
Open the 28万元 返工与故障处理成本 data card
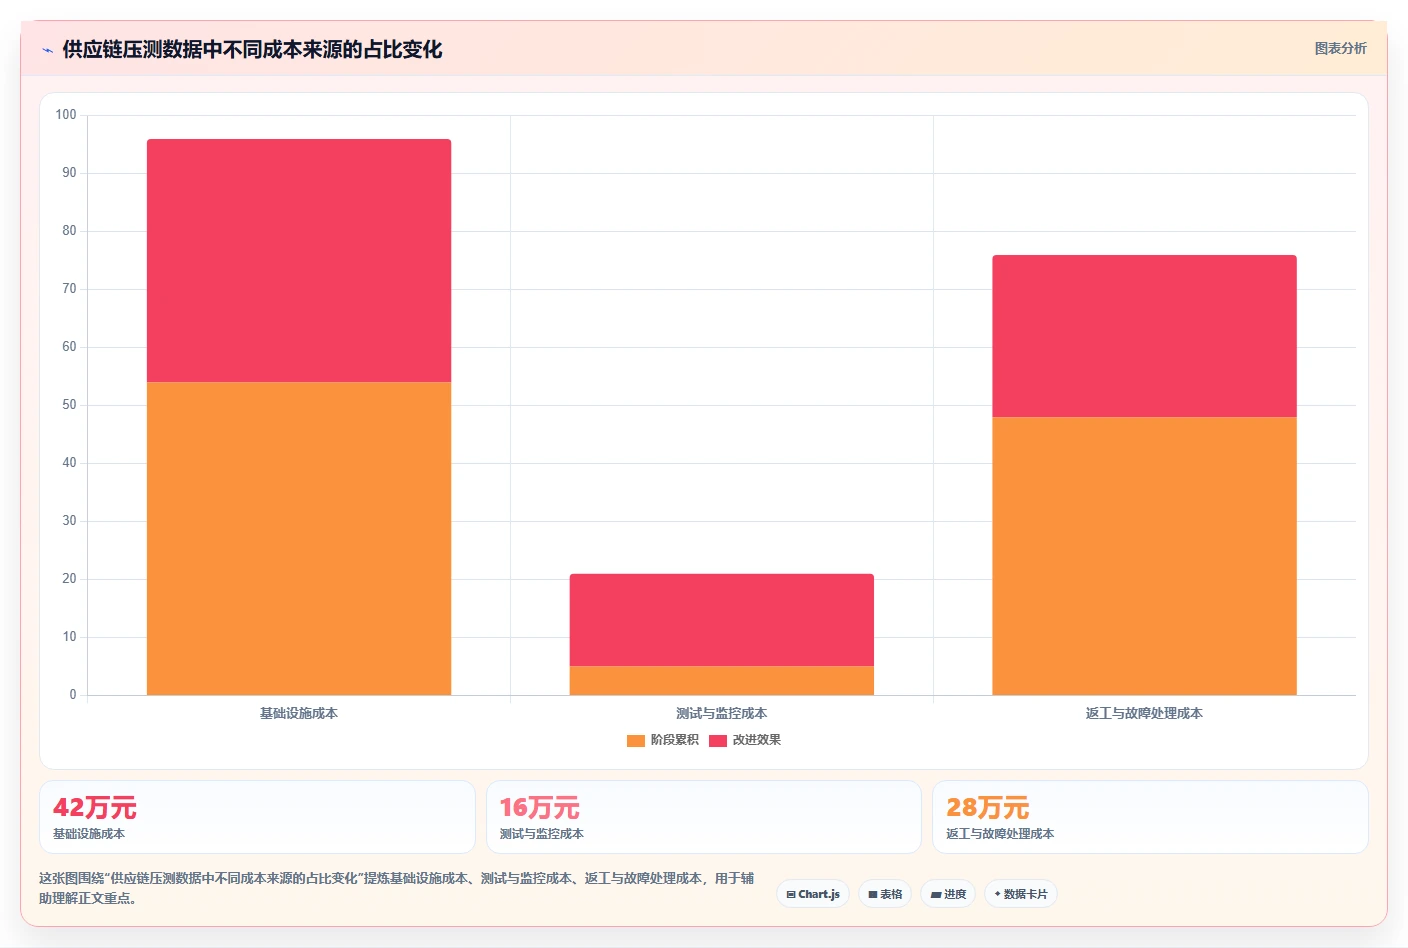click(x=1150, y=817)
